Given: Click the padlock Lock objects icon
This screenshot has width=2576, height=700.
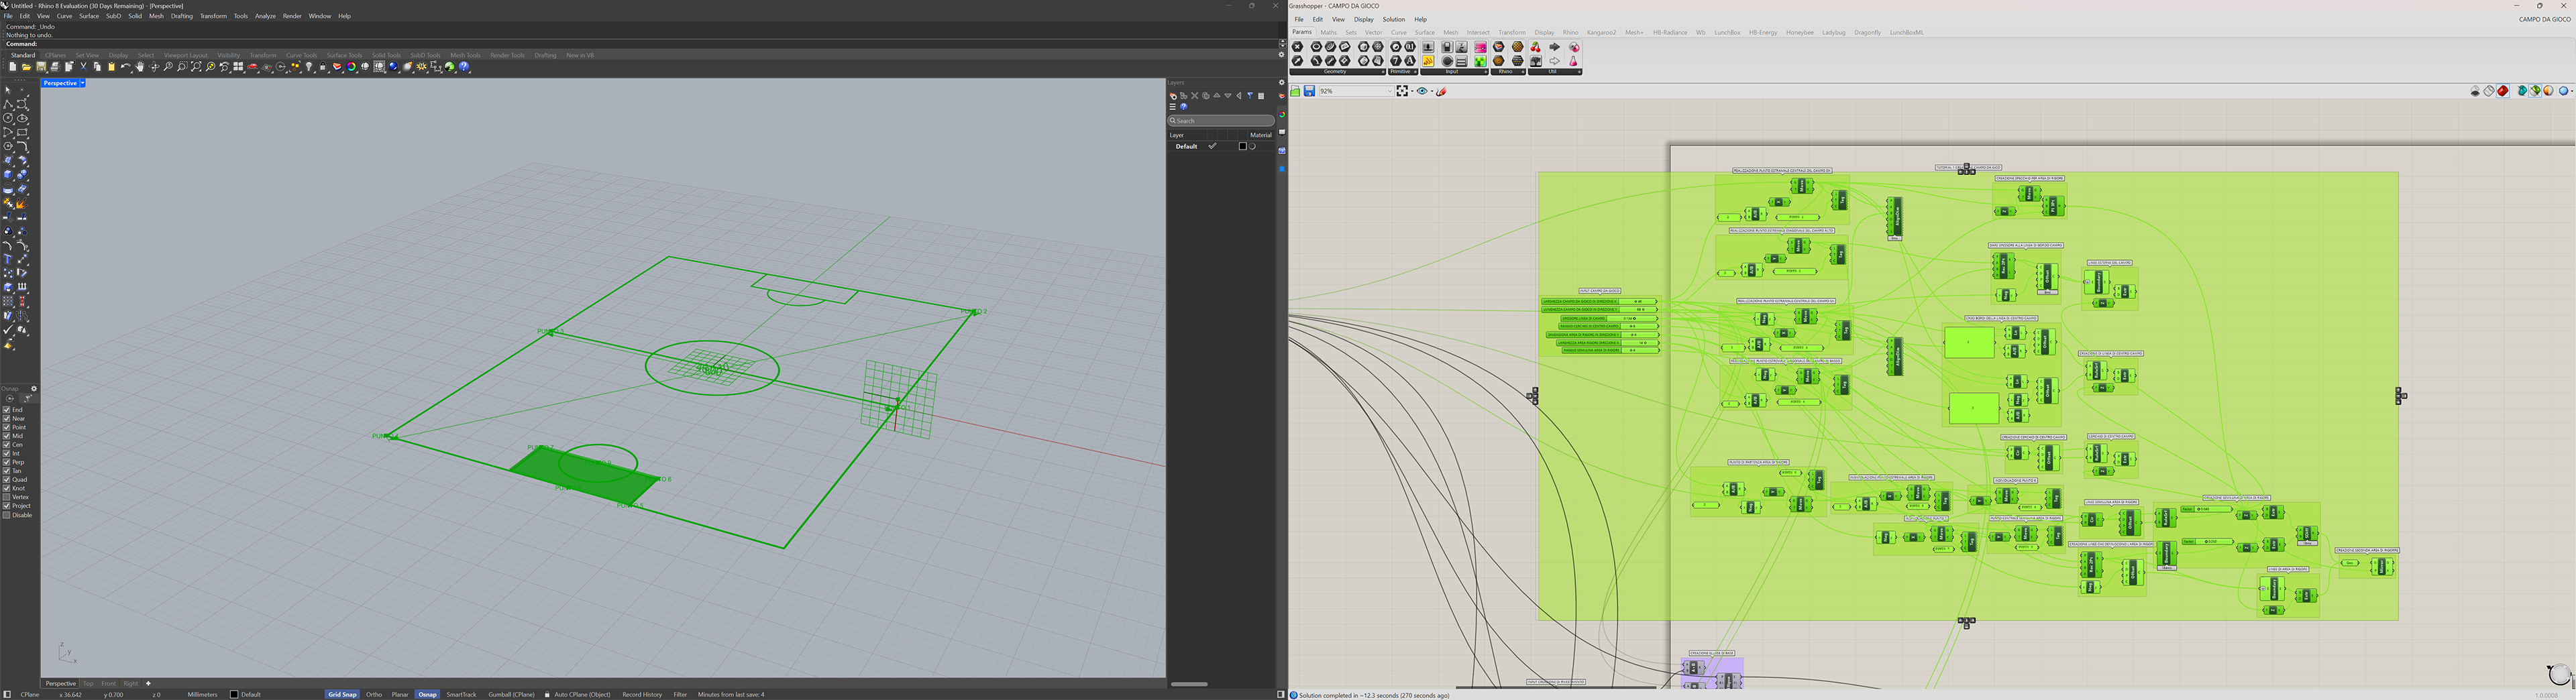Looking at the screenshot, I should point(323,67).
